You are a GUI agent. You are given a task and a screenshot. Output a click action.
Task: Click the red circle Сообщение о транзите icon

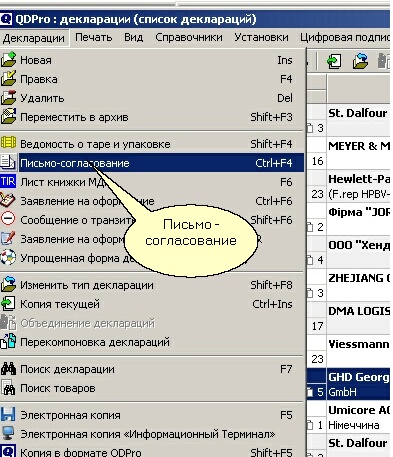click(x=8, y=219)
